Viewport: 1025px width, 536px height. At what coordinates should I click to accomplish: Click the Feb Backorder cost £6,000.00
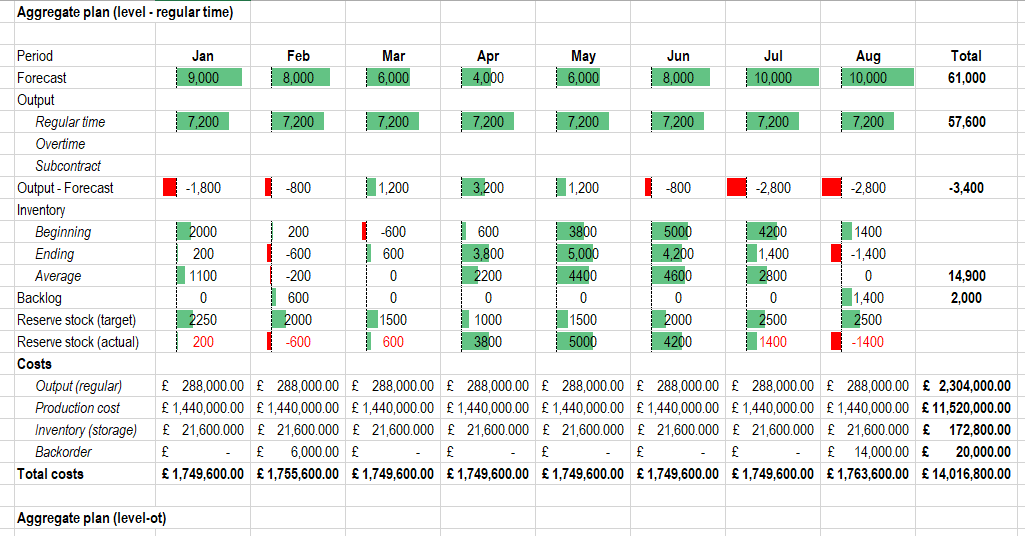click(x=298, y=452)
